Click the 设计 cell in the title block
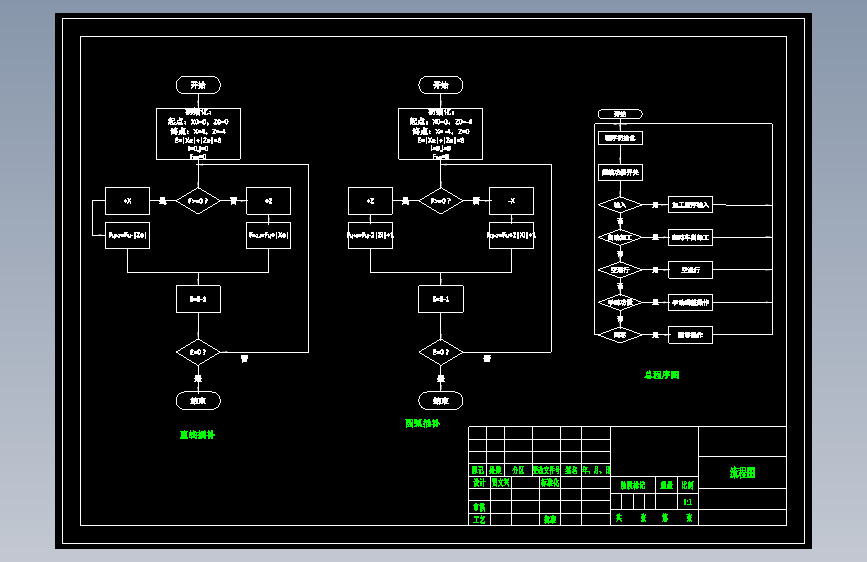 point(479,482)
